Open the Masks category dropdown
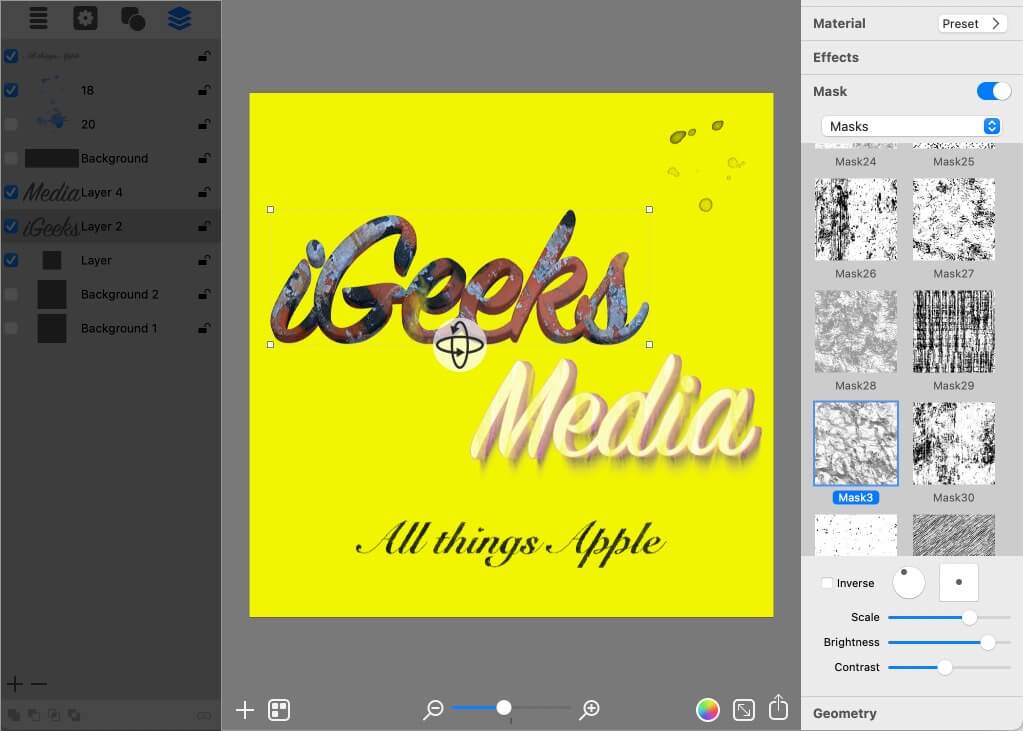 911,126
